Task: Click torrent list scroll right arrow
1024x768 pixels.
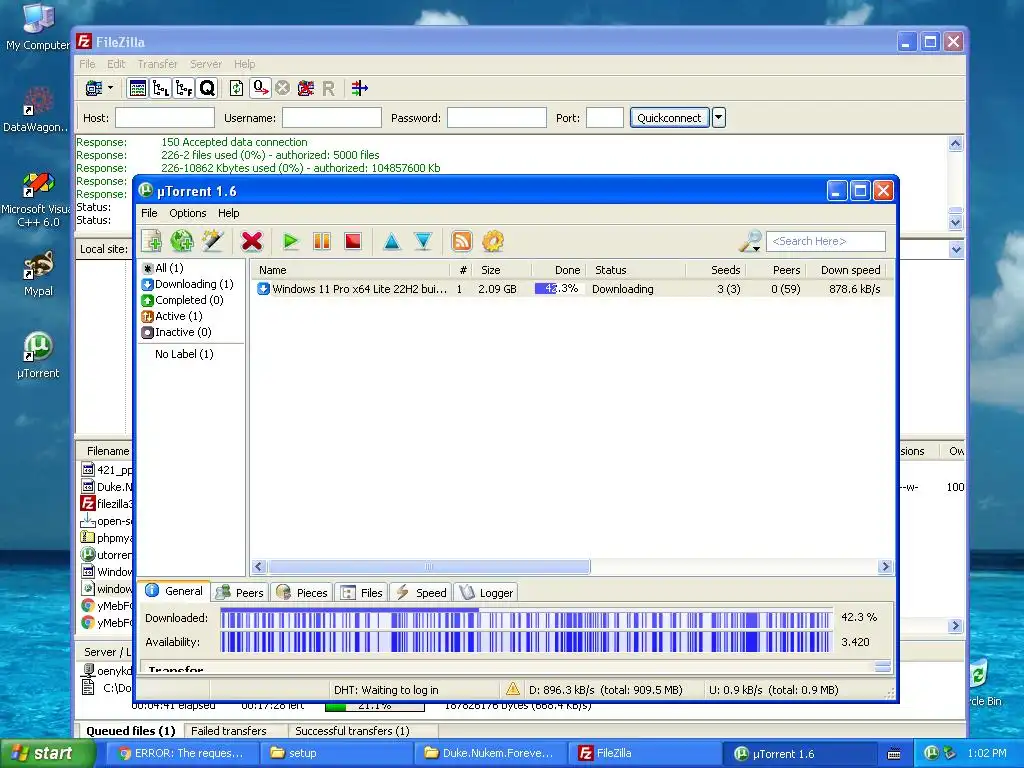Action: (x=885, y=566)
